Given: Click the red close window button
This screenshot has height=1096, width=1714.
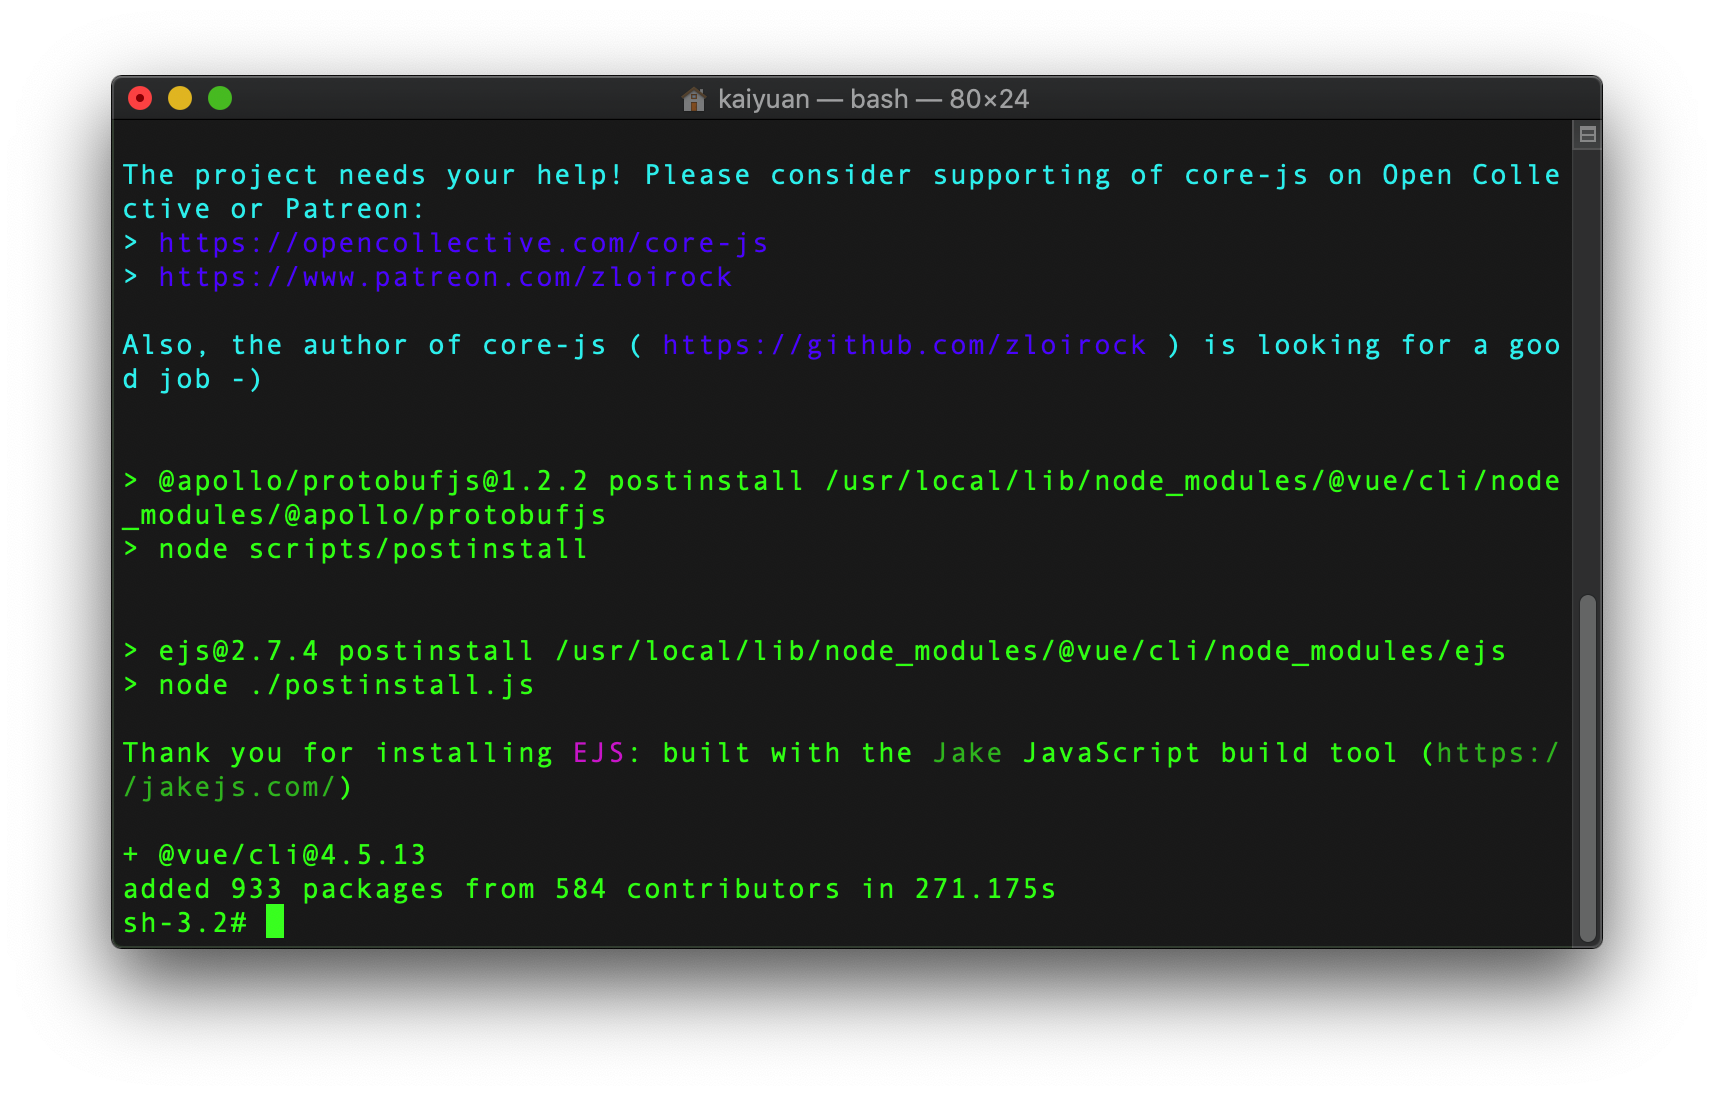Looking at the screenshot, I should click(x=140, y=98).
